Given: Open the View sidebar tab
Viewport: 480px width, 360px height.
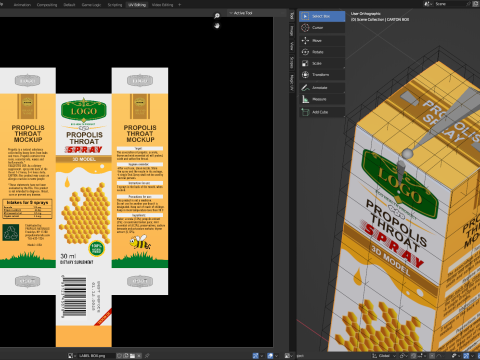Looking at the screenshot, I should (x=292, y=46).
